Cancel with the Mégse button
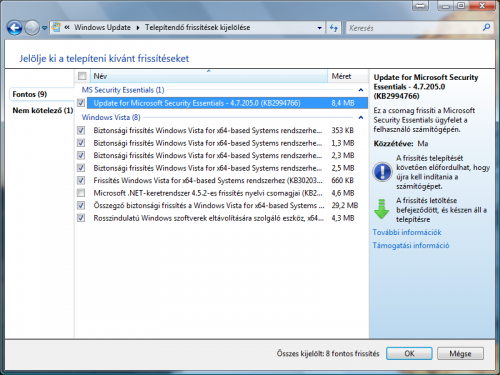Image resolution: width=500 pixels, height=375 pixels. click(460, 353)
